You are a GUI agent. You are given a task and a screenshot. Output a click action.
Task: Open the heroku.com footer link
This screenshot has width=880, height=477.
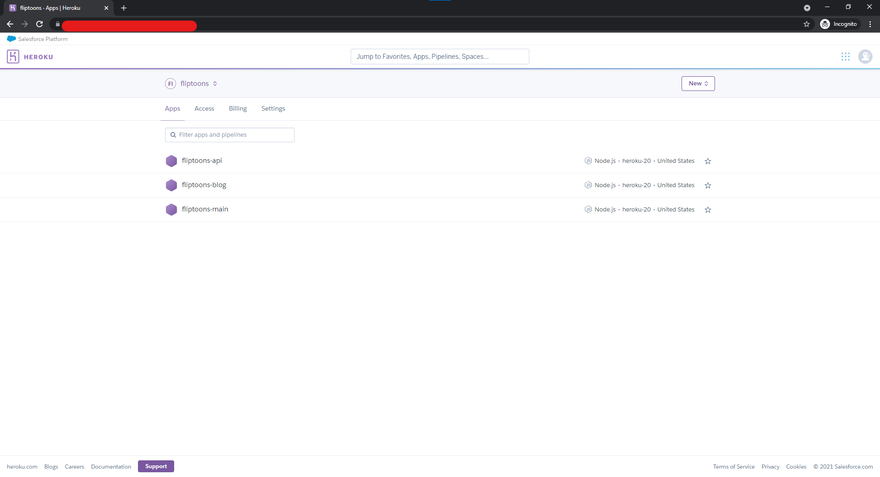[x=22, y=466]
